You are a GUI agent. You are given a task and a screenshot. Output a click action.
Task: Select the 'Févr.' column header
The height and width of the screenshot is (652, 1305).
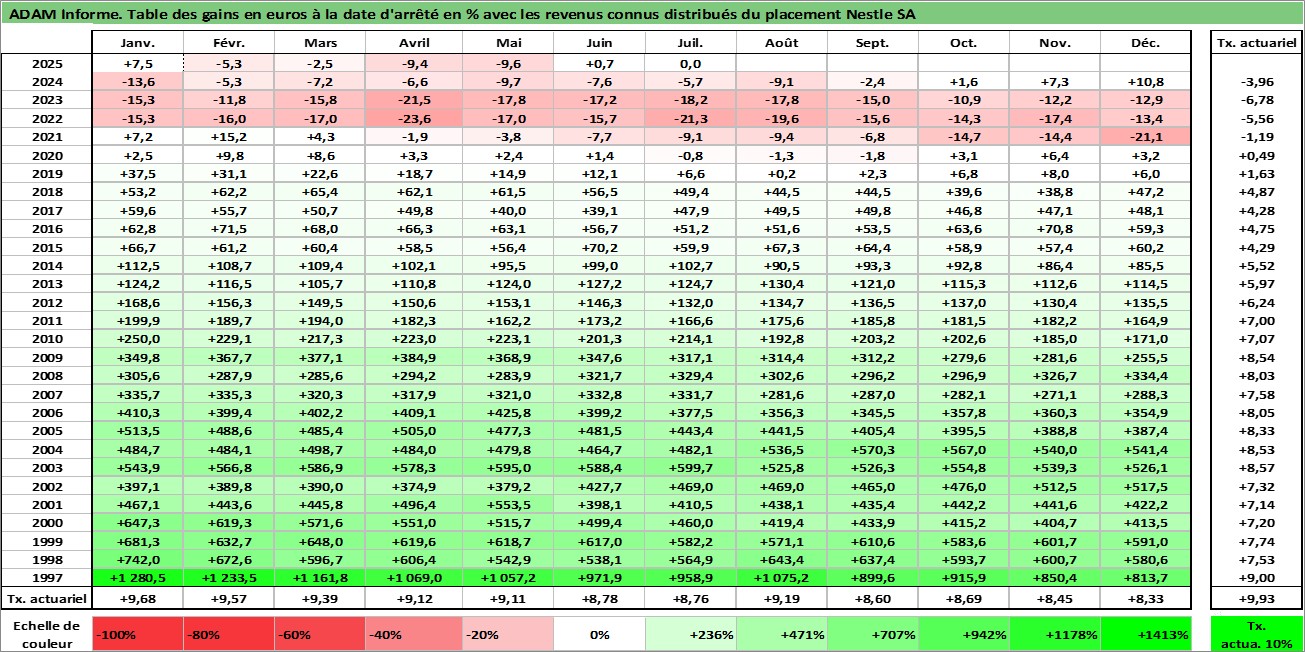(x=229, y=43)
